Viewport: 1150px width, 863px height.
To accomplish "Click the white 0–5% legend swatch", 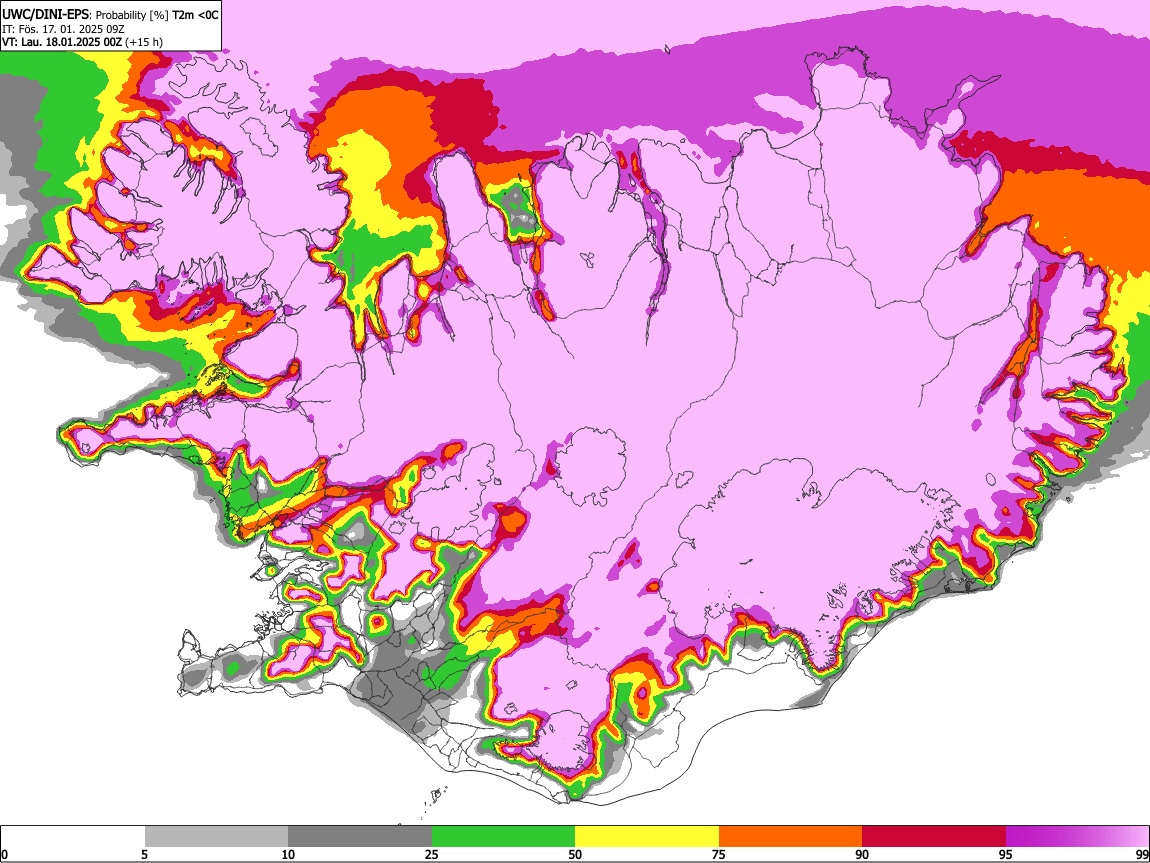I will [73, 837].
